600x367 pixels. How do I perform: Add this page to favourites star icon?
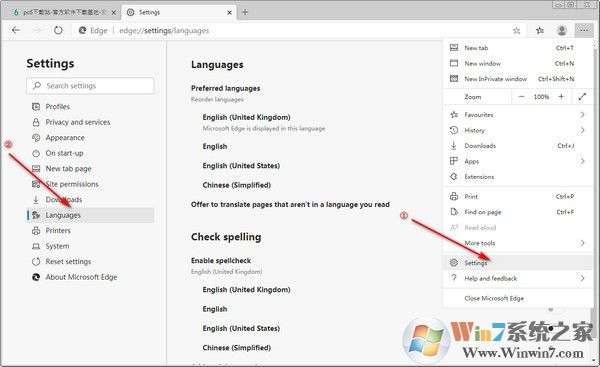(517, 31)
